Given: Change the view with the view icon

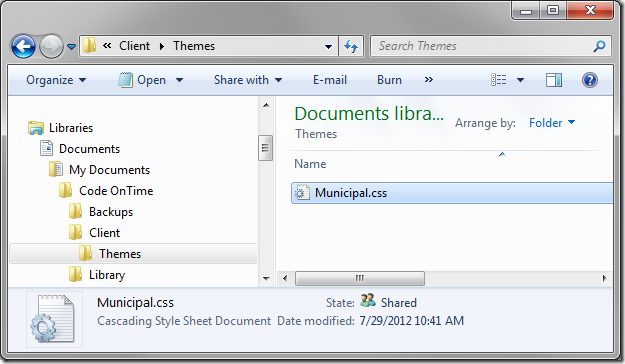Looking at the screenshot, I should (x=499, y=80).
